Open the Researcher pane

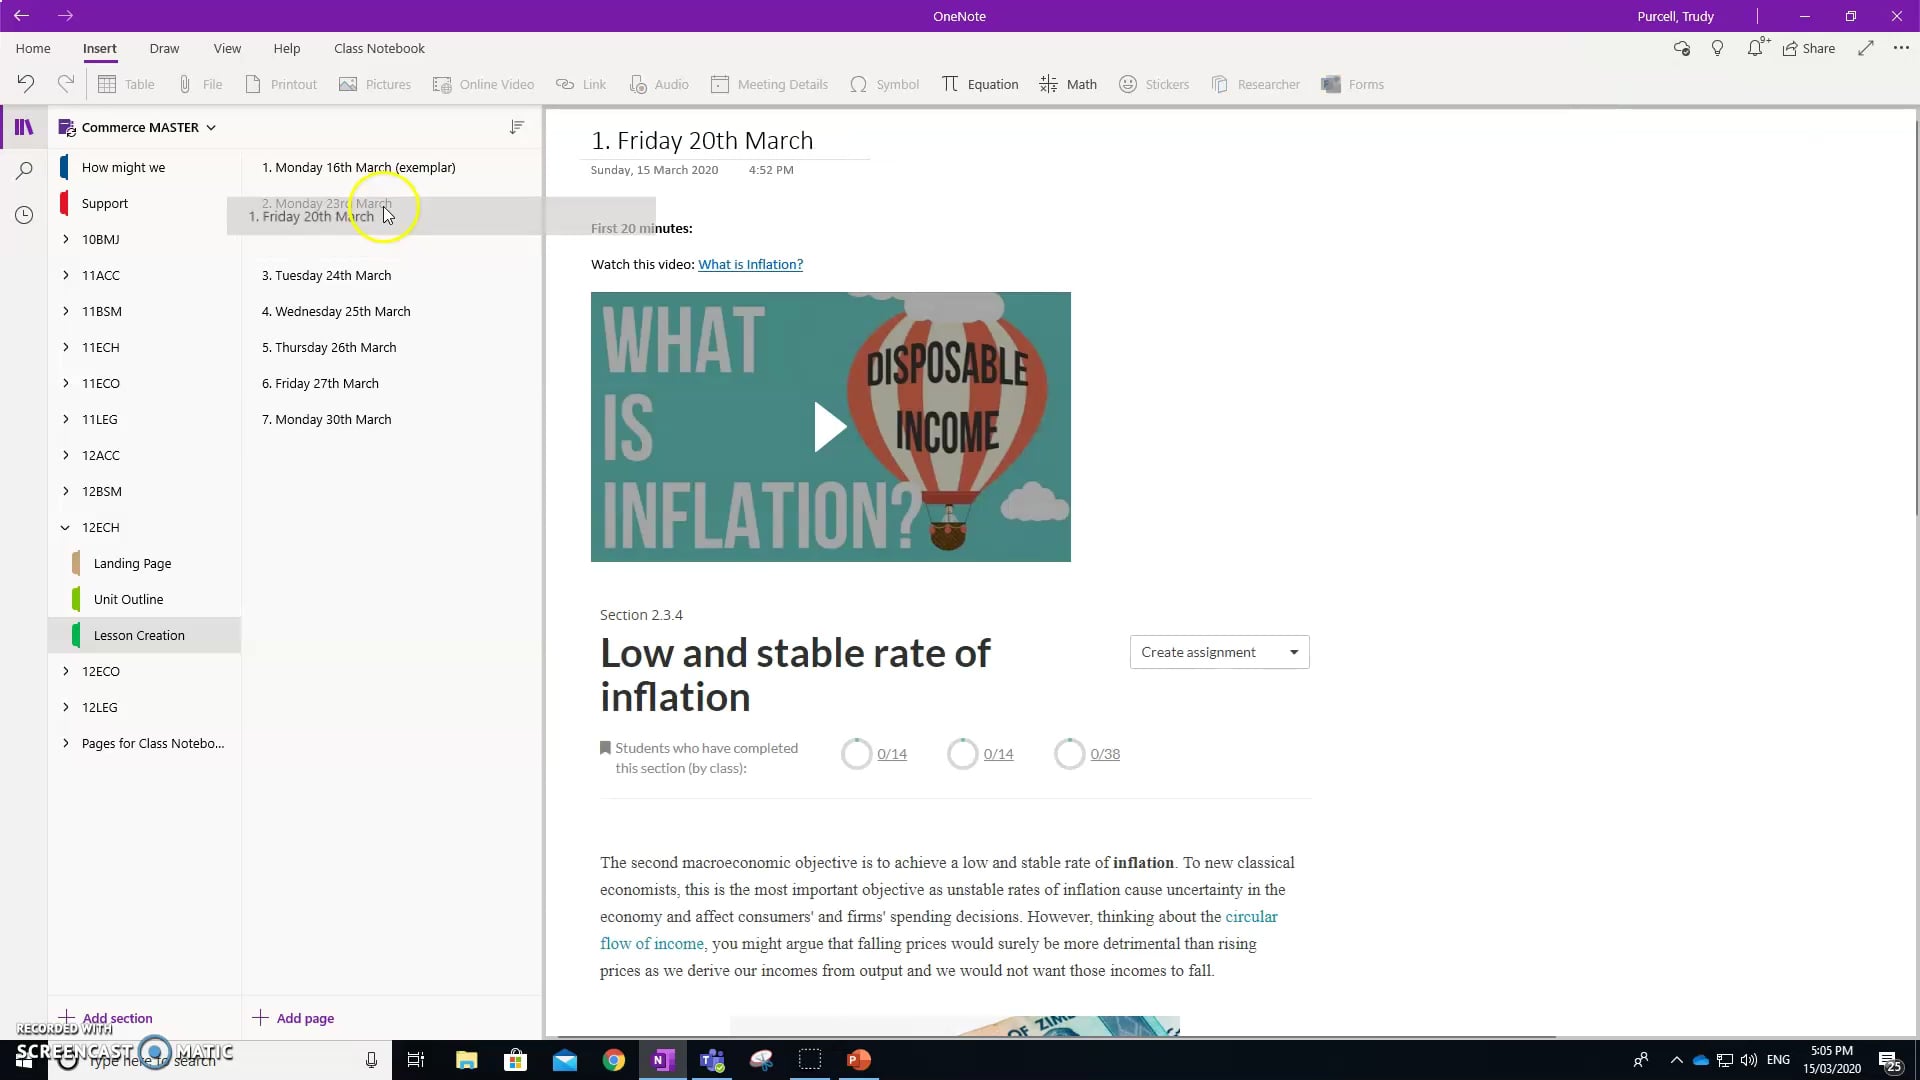pos(1255,84)
